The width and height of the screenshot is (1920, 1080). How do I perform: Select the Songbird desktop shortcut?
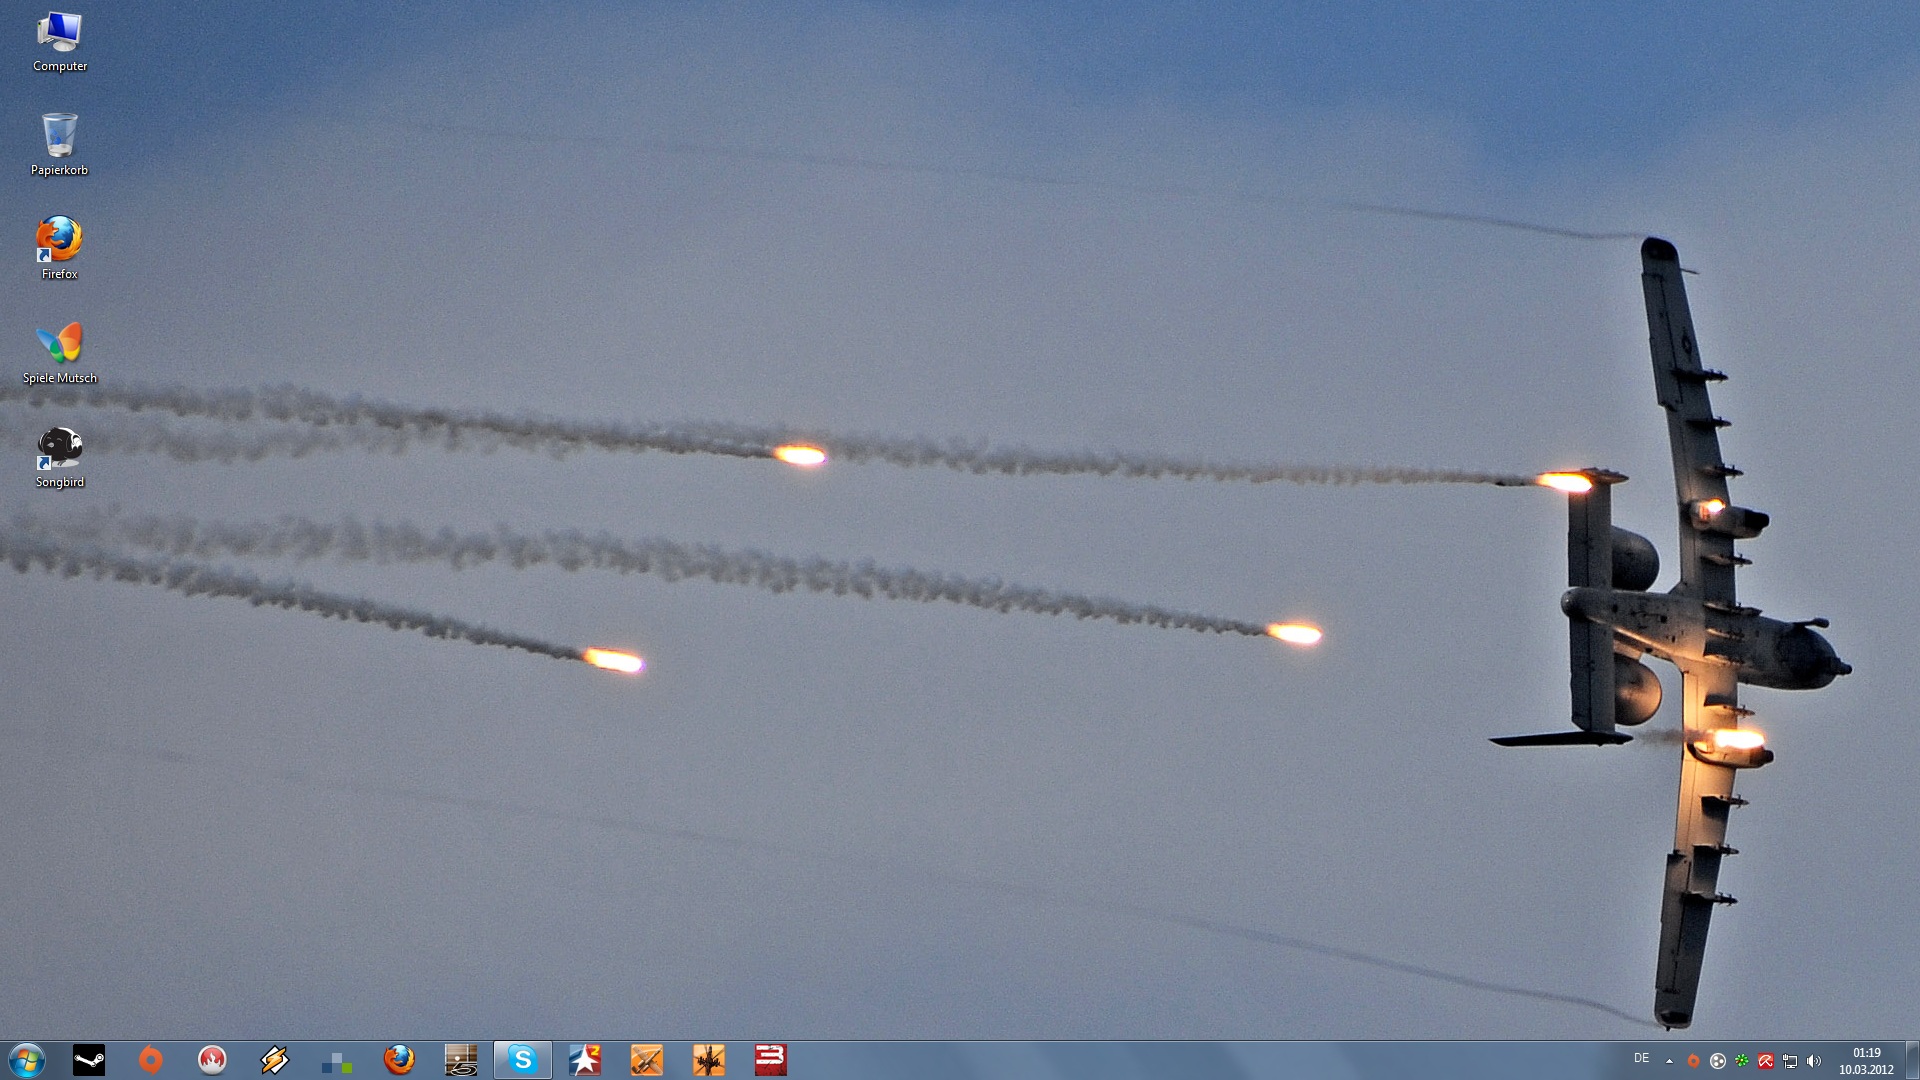(59, 457)
